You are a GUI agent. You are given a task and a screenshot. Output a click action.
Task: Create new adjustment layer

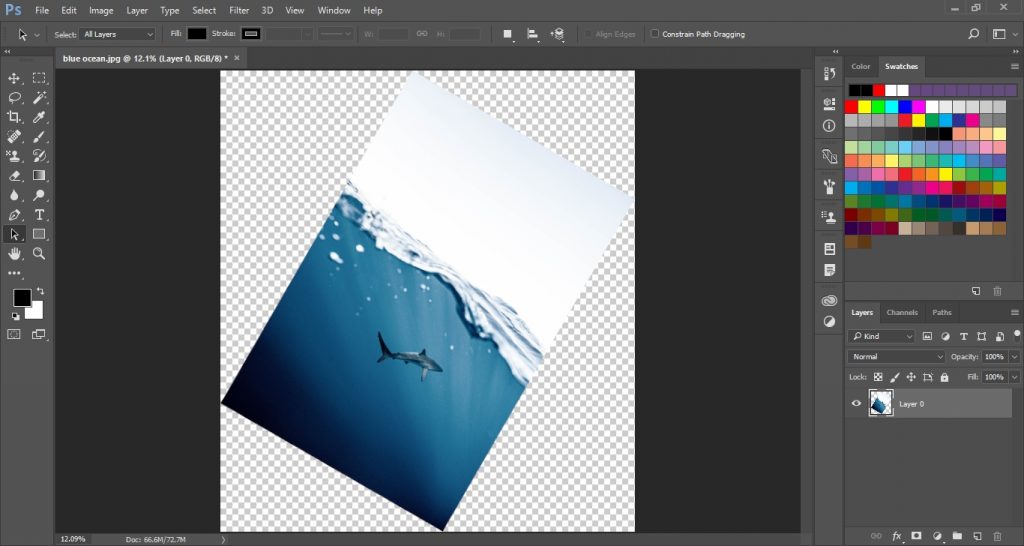(x=936, y=536)
